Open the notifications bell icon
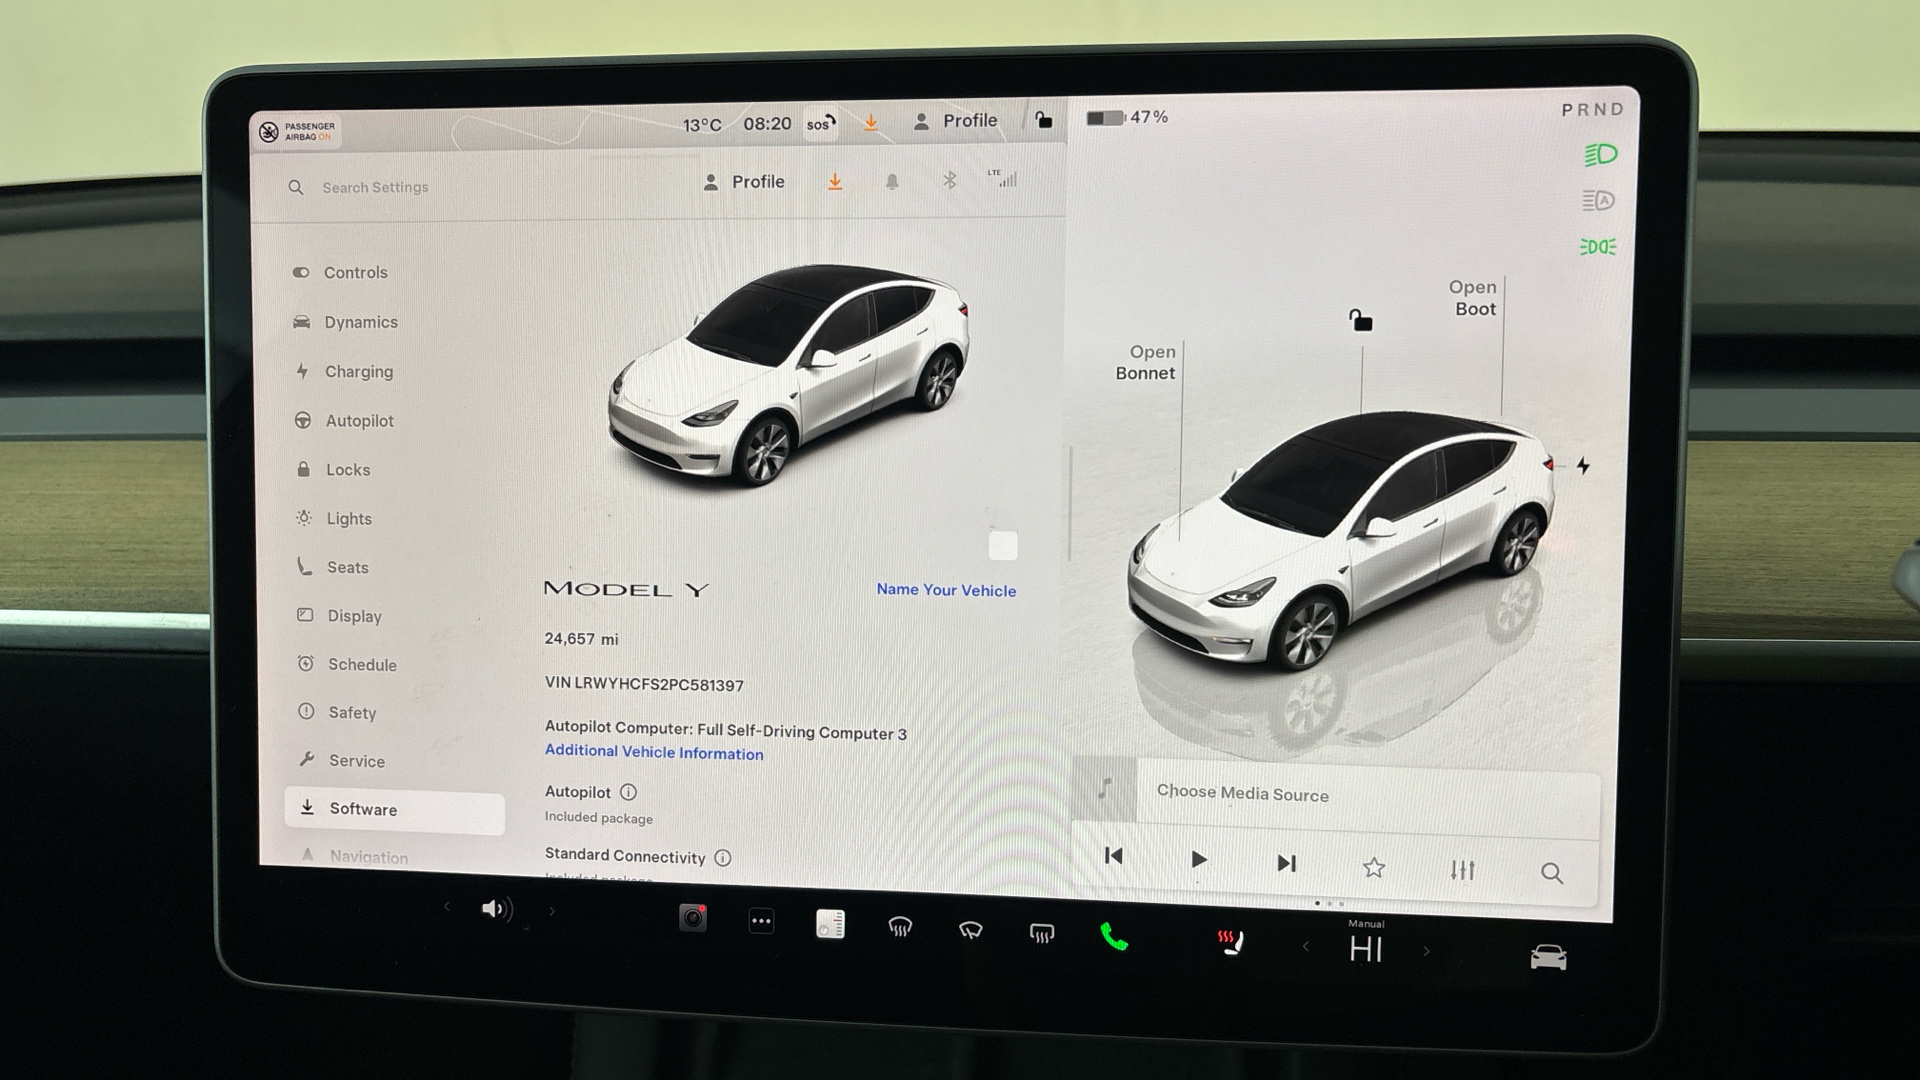1920x1080 pixels. point(892,182)
